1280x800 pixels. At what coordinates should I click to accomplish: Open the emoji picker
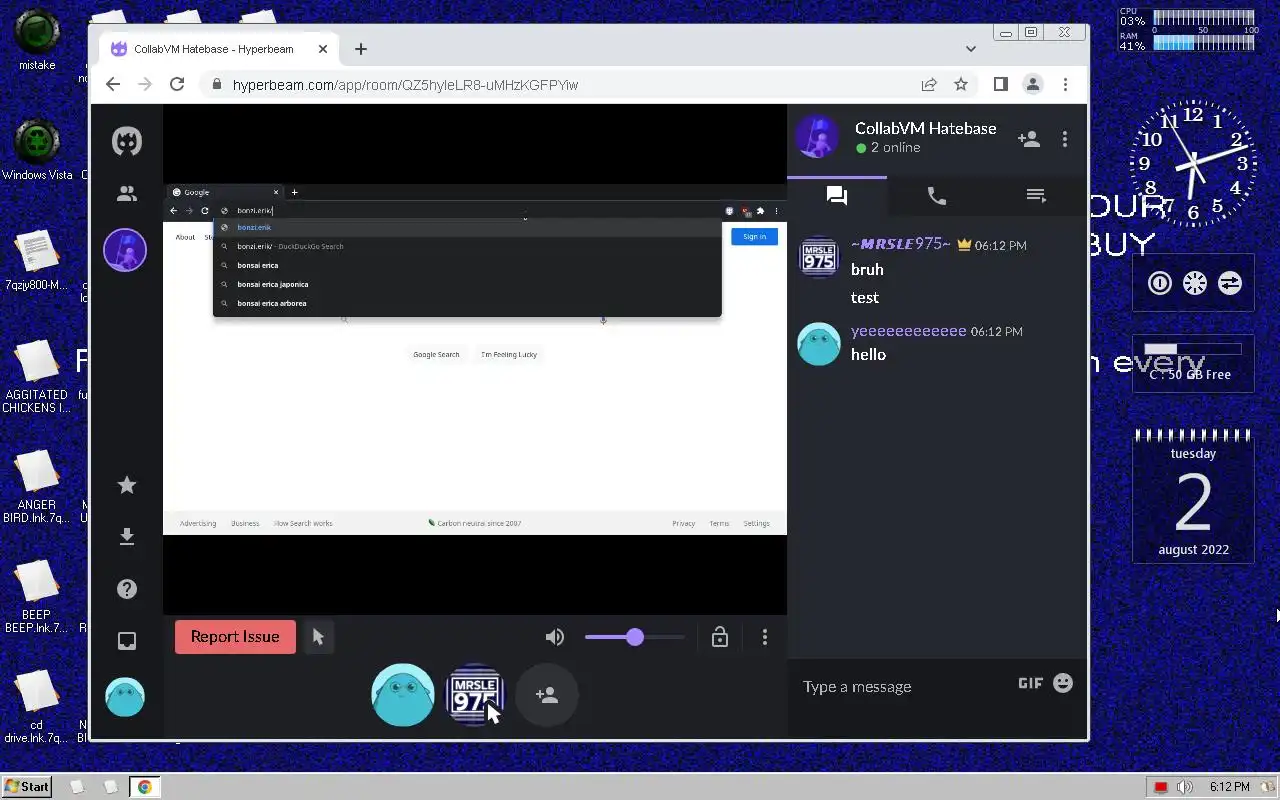pos(1063,683)
